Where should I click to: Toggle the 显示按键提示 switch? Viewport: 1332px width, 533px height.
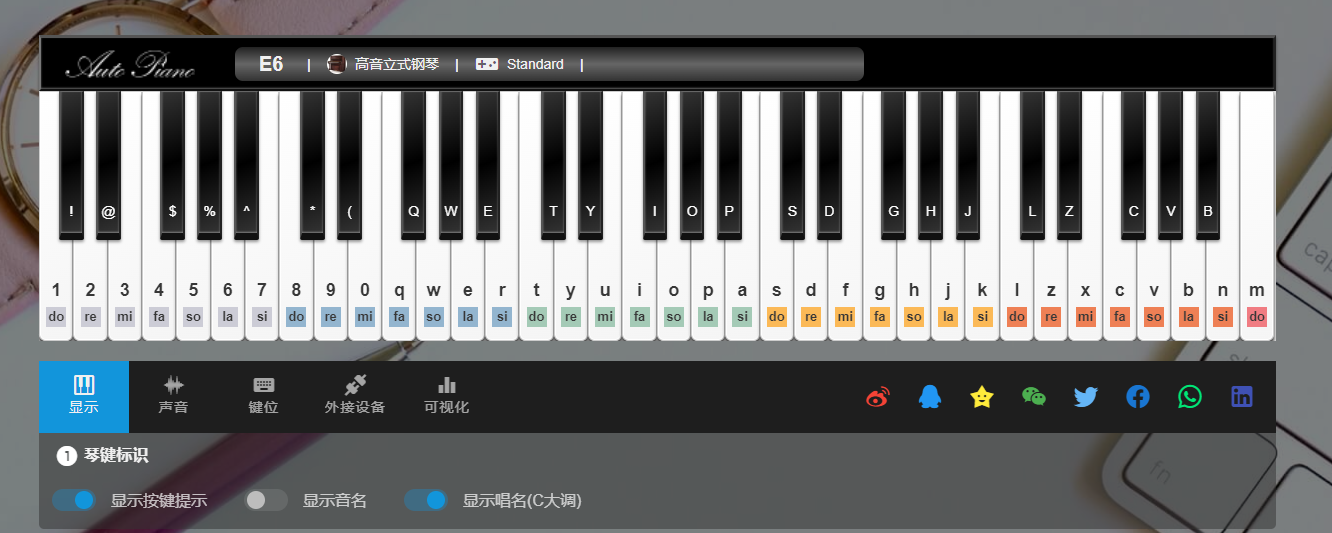tap(73, 500)
